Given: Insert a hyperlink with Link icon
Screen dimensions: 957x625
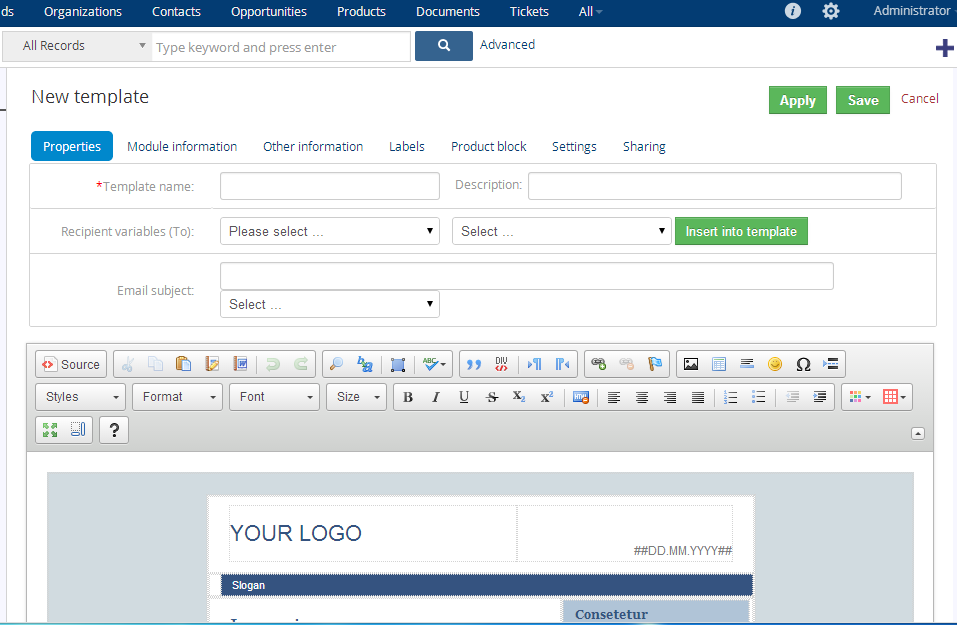Looking at the screenshot, I should [599, 364].
